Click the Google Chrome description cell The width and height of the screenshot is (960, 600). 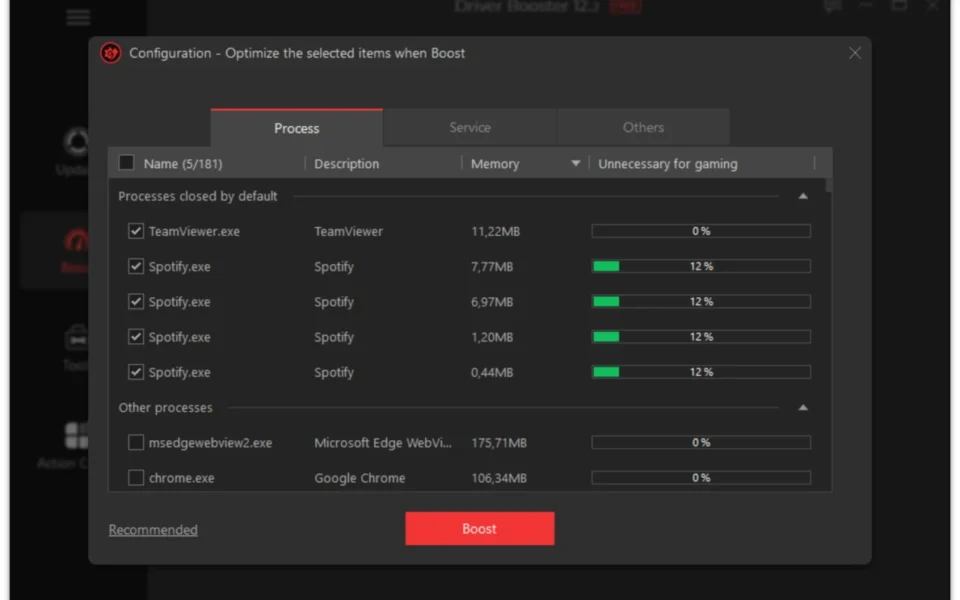[359, 478]
